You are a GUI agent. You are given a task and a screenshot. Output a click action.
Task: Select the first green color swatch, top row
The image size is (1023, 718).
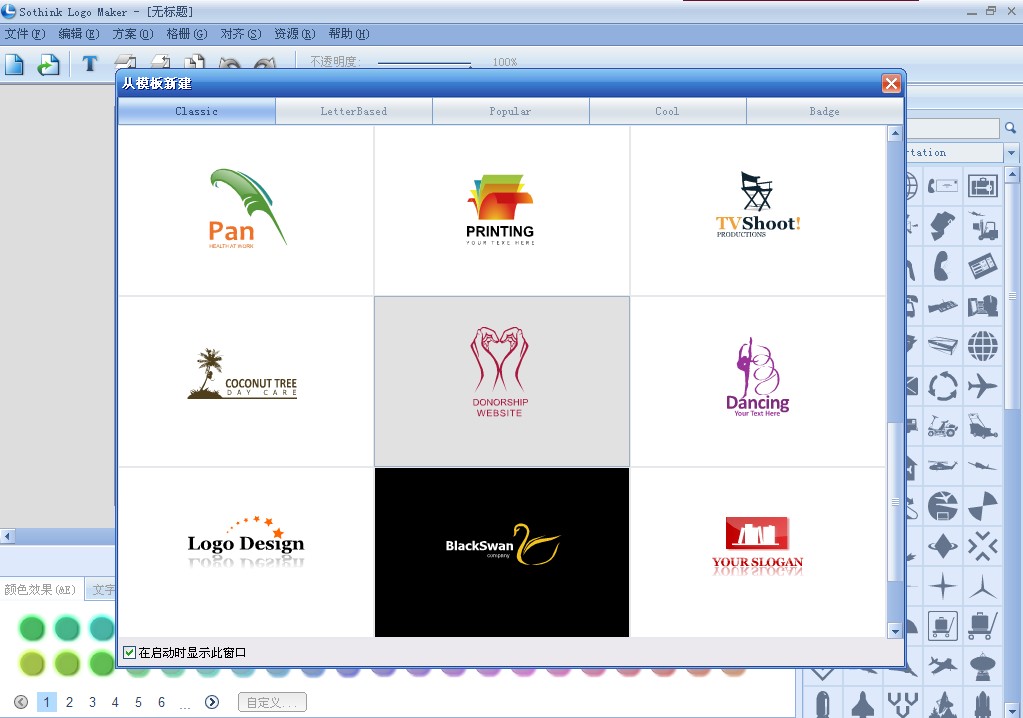tap(31, 629)
